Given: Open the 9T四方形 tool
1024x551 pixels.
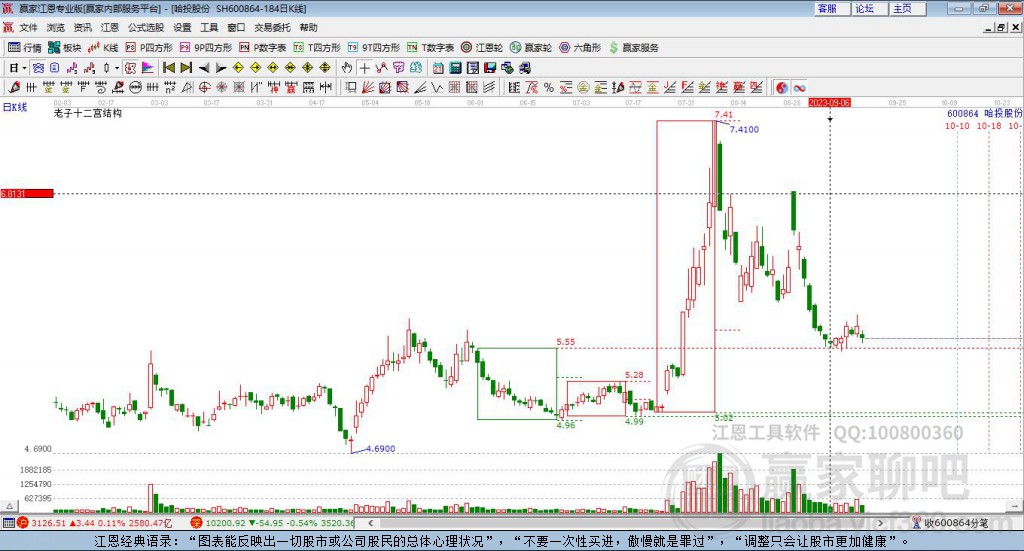Looking at the screenshot, I should [374, 48].
